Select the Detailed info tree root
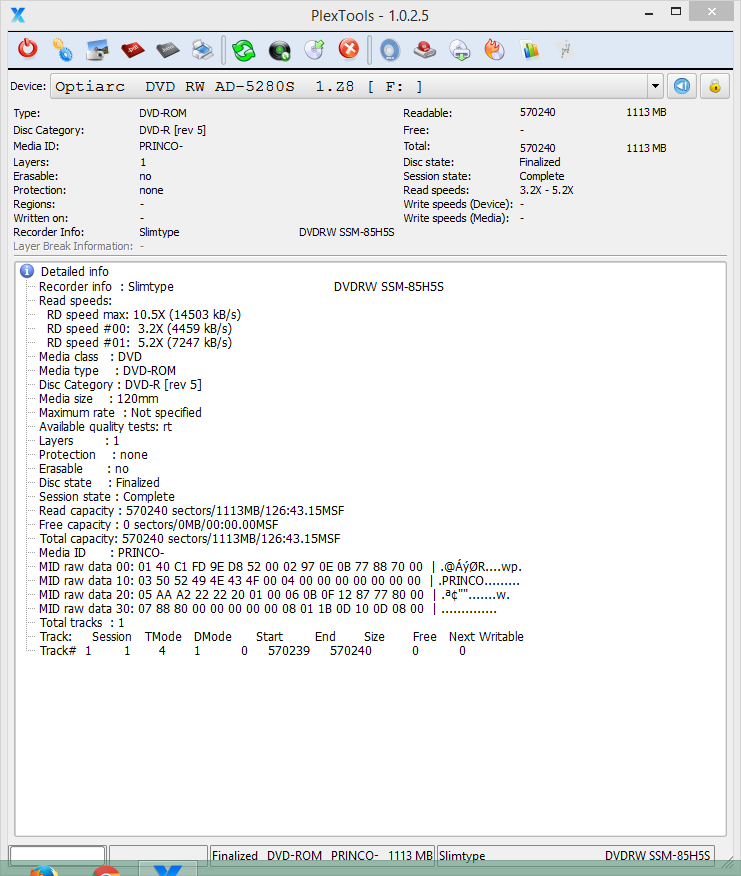Screen dimensions: 741x876 [75, 272]
